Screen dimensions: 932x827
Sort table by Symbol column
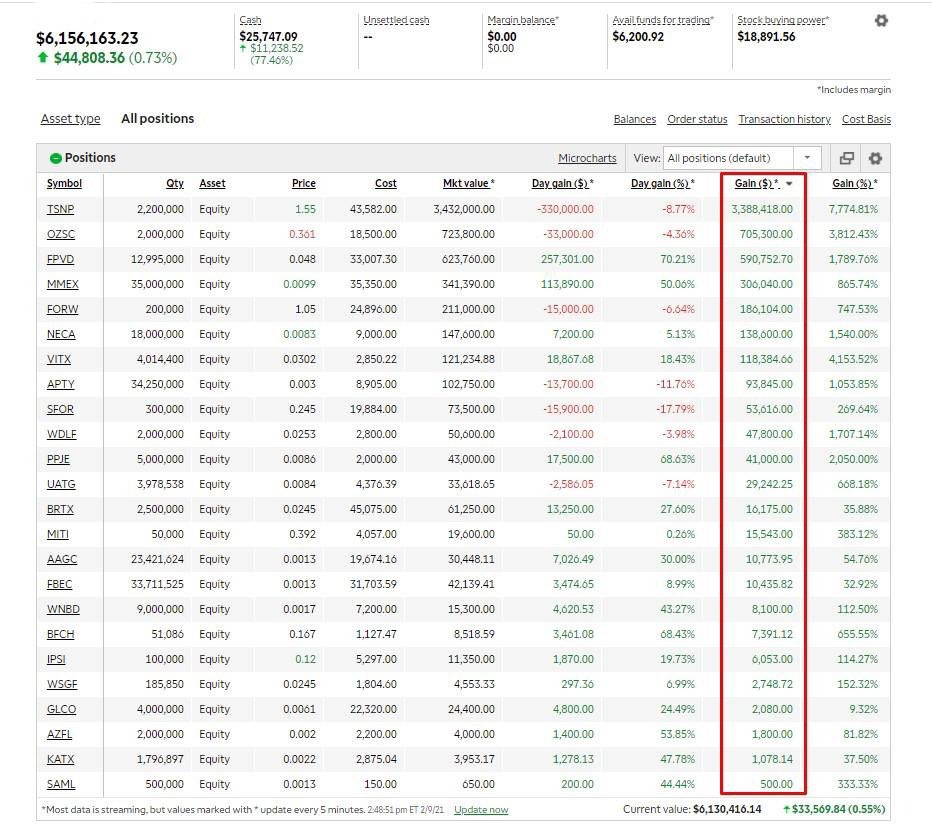tap(64, 184)
